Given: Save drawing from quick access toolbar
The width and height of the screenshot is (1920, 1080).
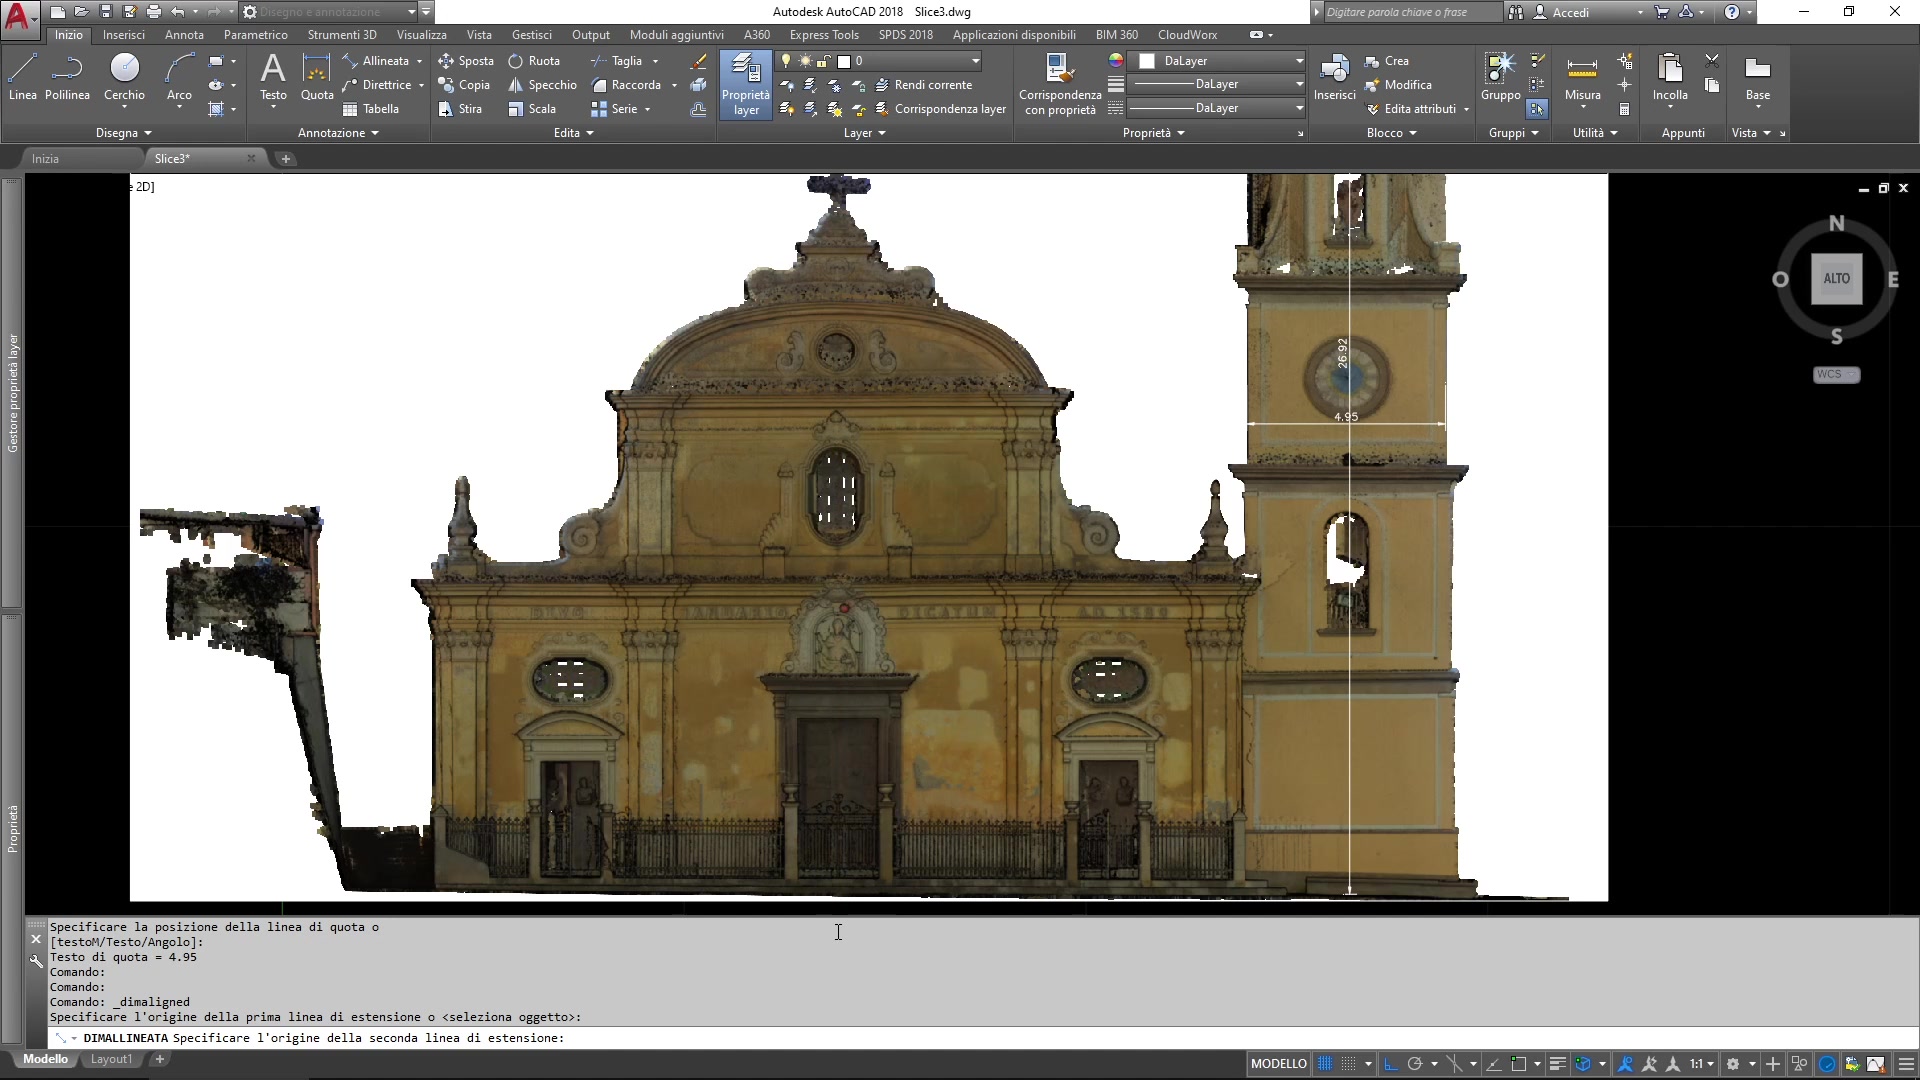Looking at the screenshot, I should (x=105, y=12).
